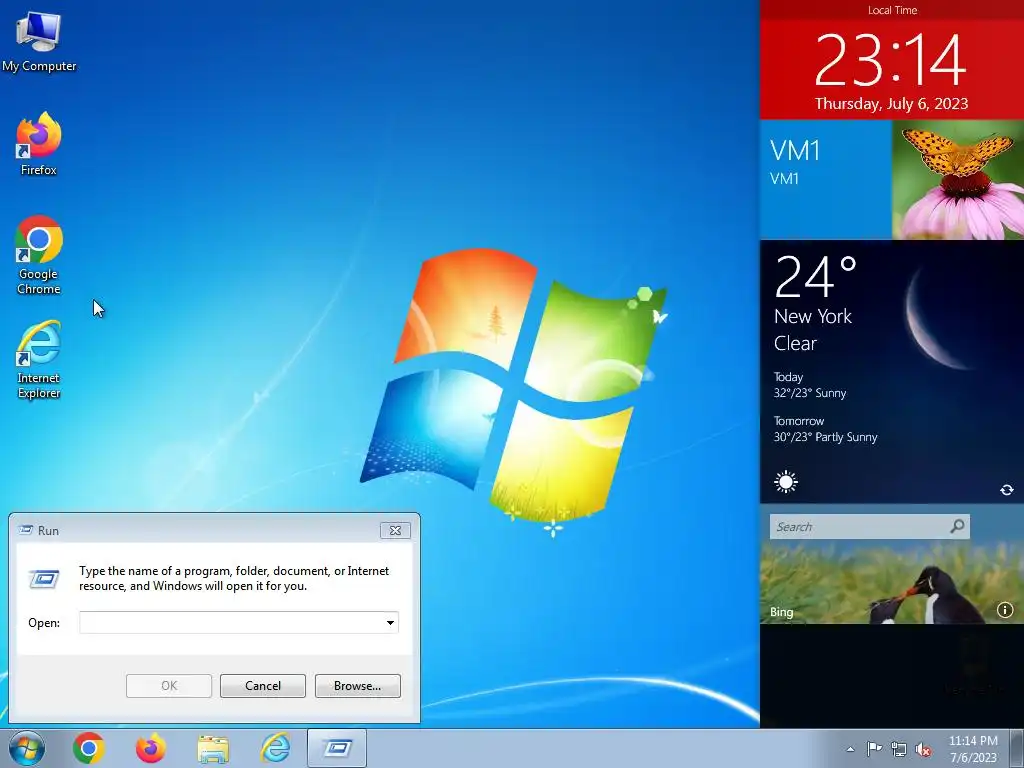The width and height of the screenshot is (1024, 768).
Task: Refresh the weather tile
Action: point(1006,490)
